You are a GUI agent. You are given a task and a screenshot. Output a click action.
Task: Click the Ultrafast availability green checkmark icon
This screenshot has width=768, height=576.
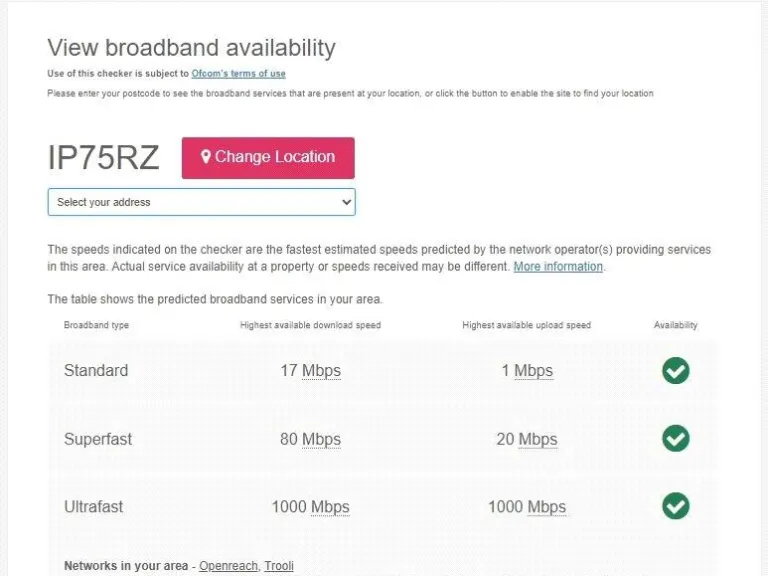click(676, 506)
